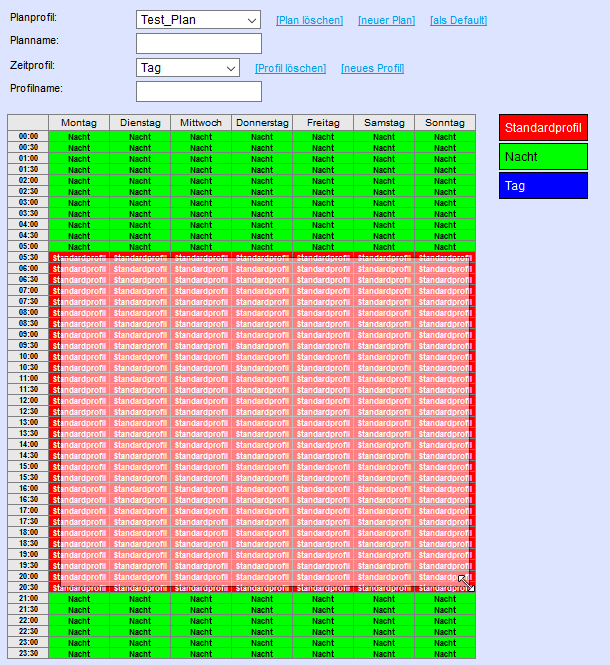Screen dimensions: 610x665
Task: Click the [Profil löschen] link
Action: point(290,69)
